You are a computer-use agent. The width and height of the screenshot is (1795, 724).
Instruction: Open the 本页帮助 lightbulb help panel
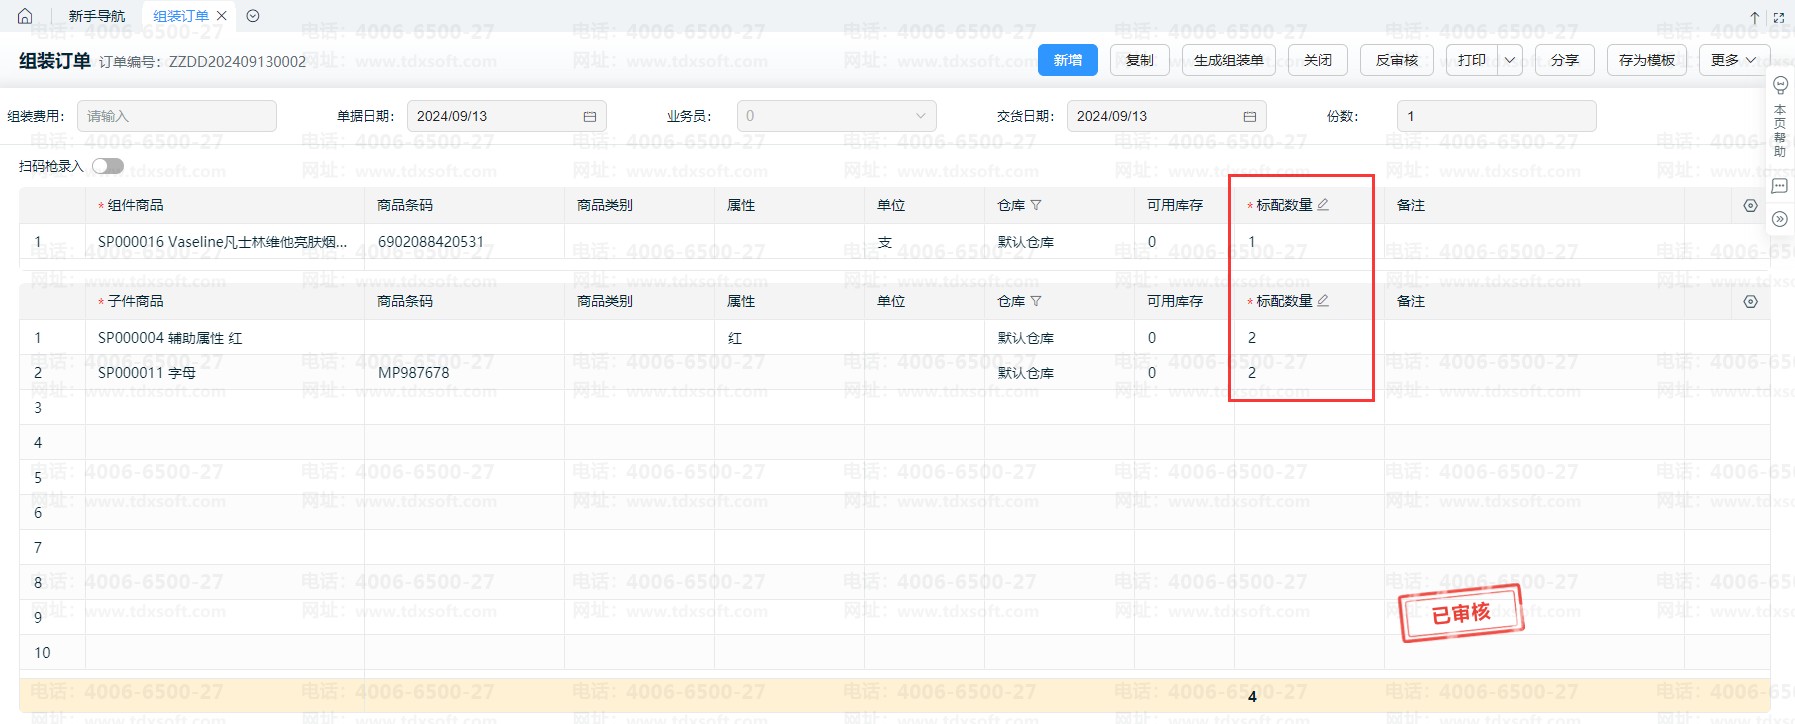tap(1780, 86)
